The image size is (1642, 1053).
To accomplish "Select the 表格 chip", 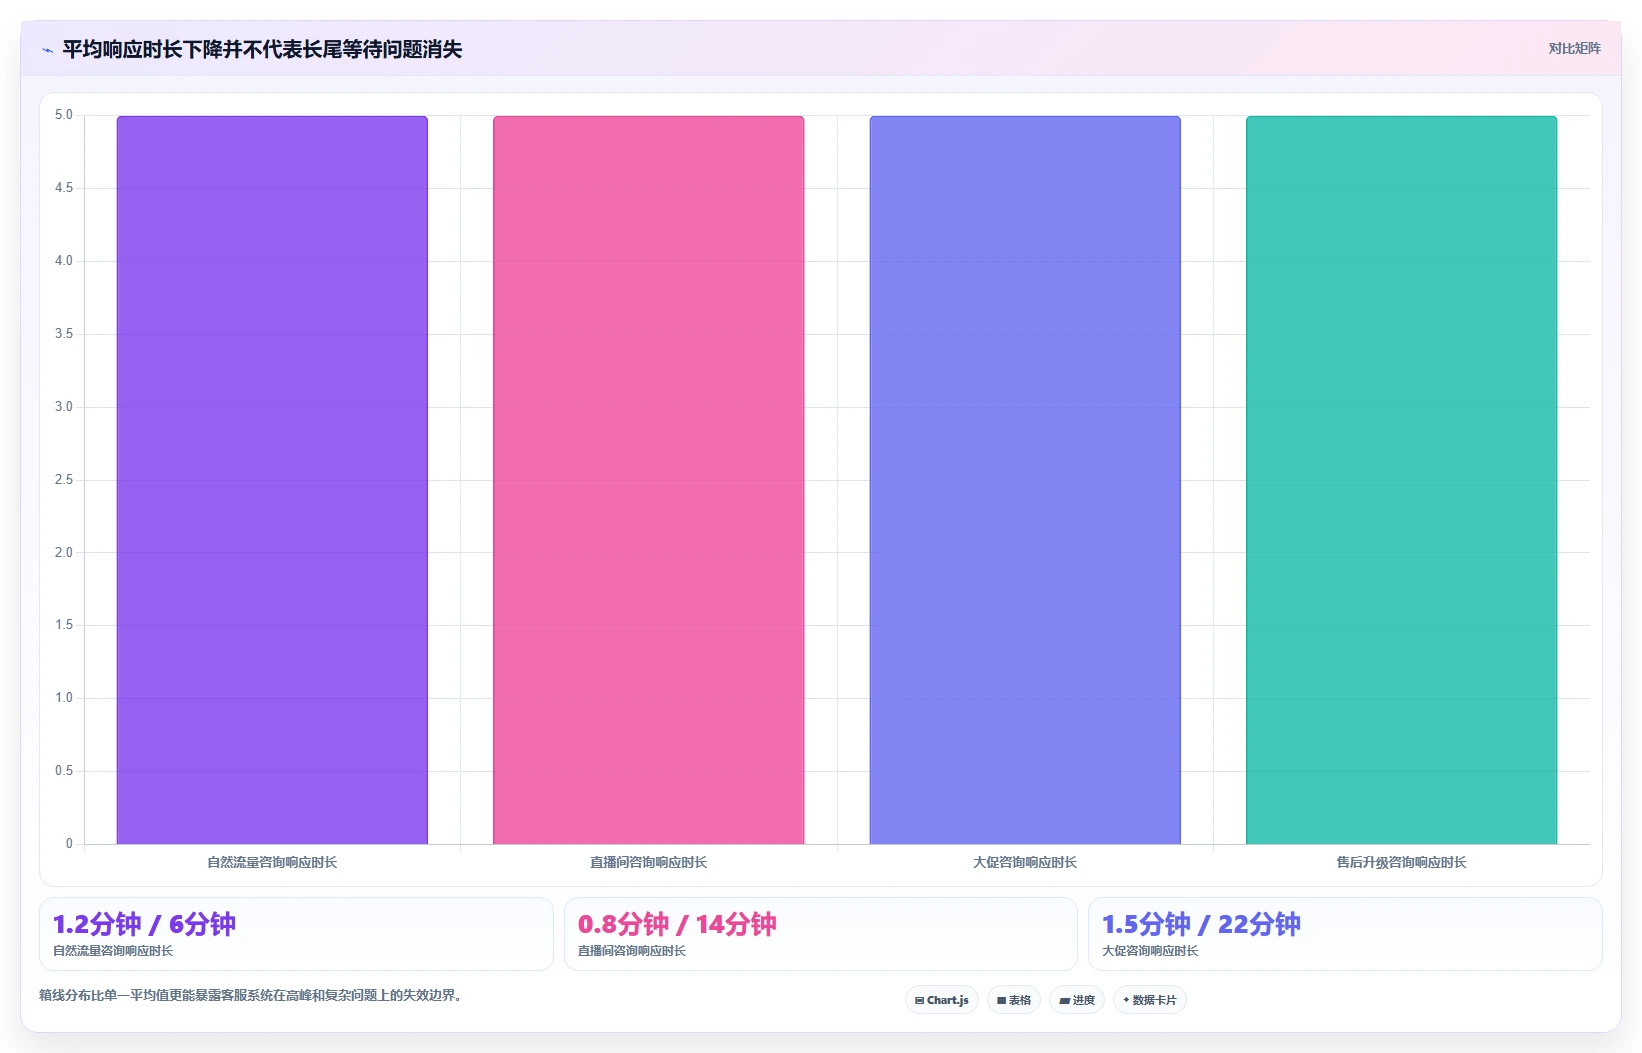I will tap(1013, 1000).
